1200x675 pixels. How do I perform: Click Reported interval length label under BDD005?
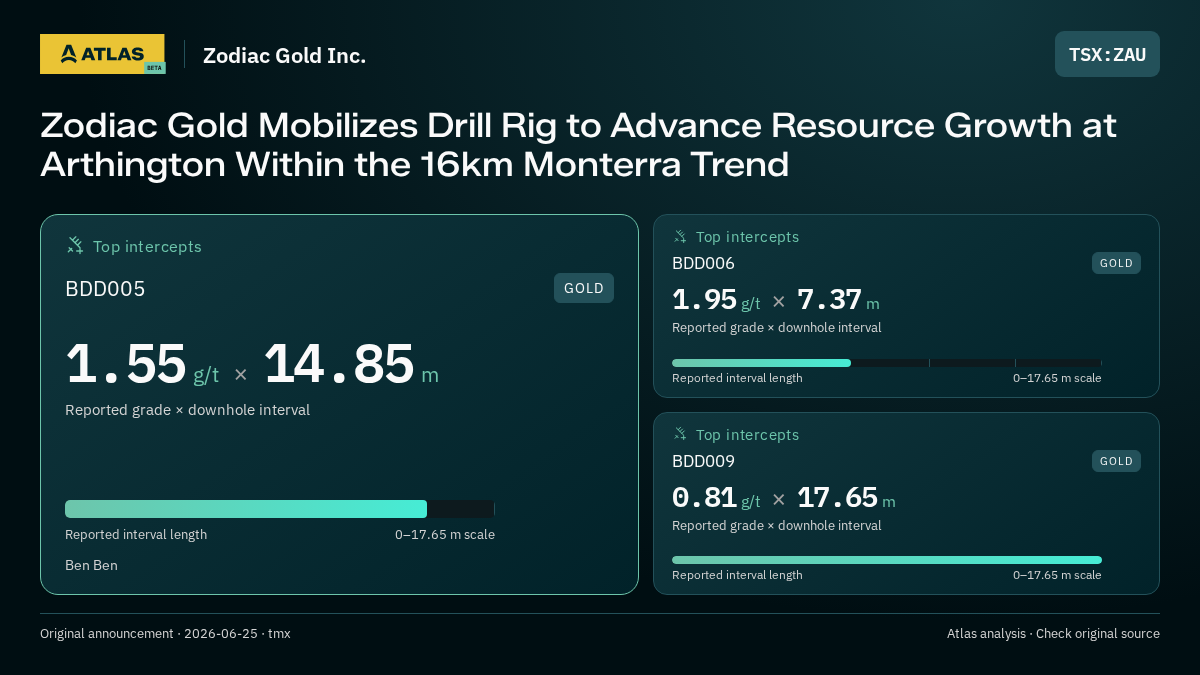pyautogui.click(x=136, y=535)
